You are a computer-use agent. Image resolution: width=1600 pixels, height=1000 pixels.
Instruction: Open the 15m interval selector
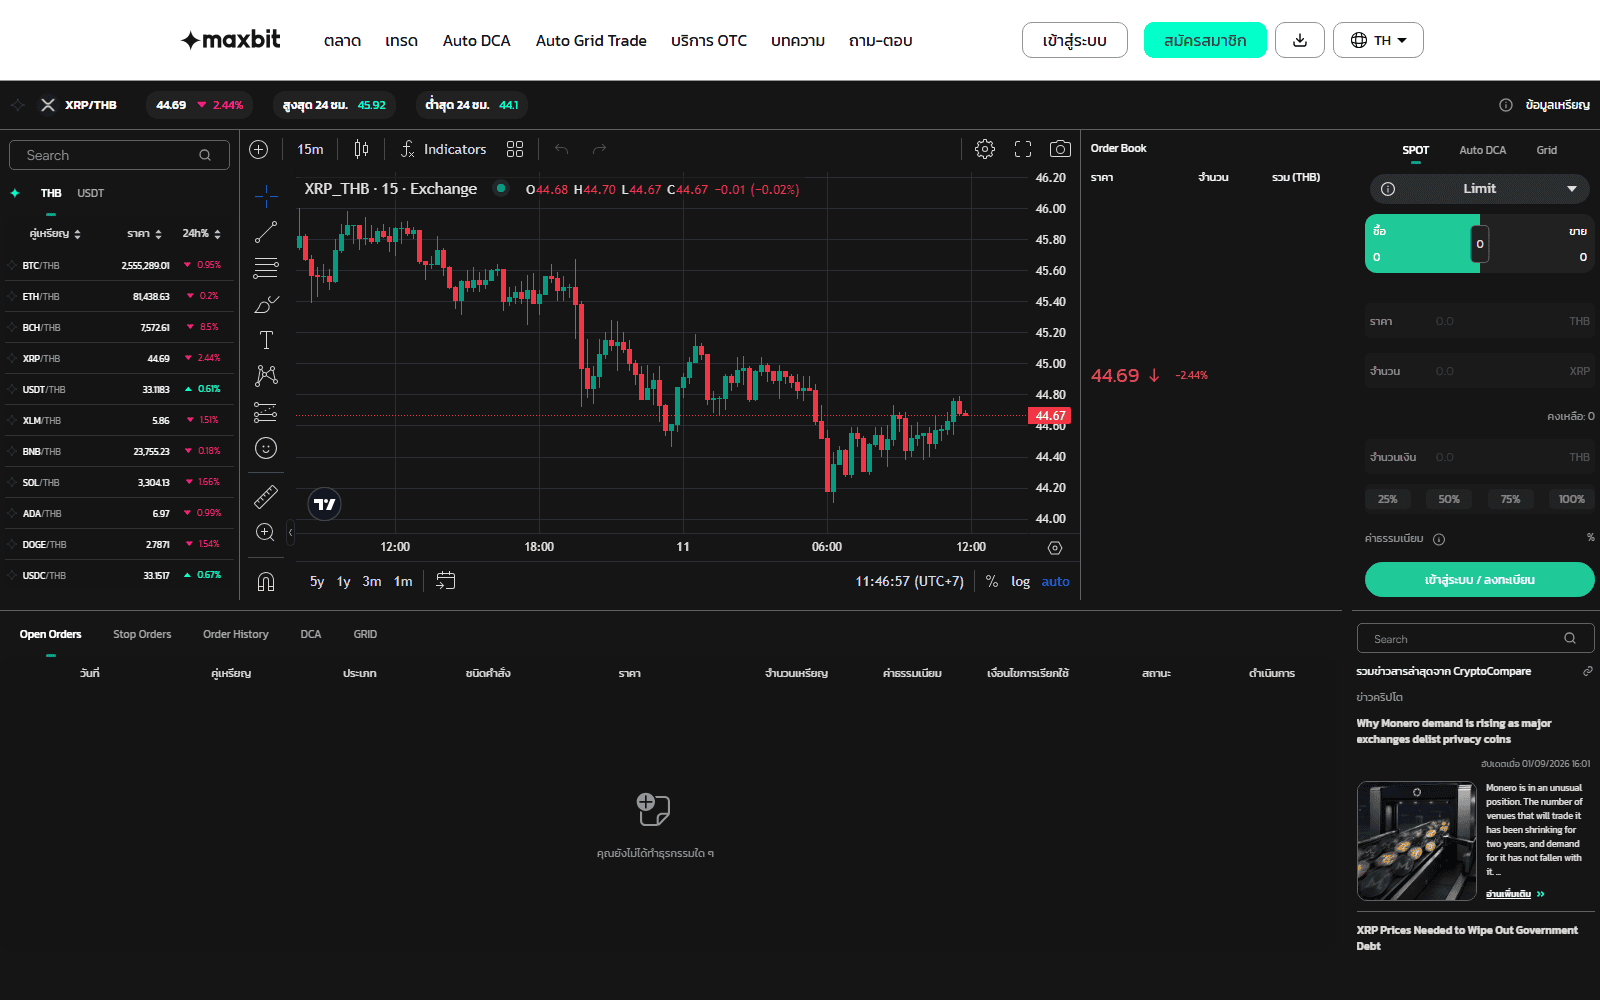310,149
